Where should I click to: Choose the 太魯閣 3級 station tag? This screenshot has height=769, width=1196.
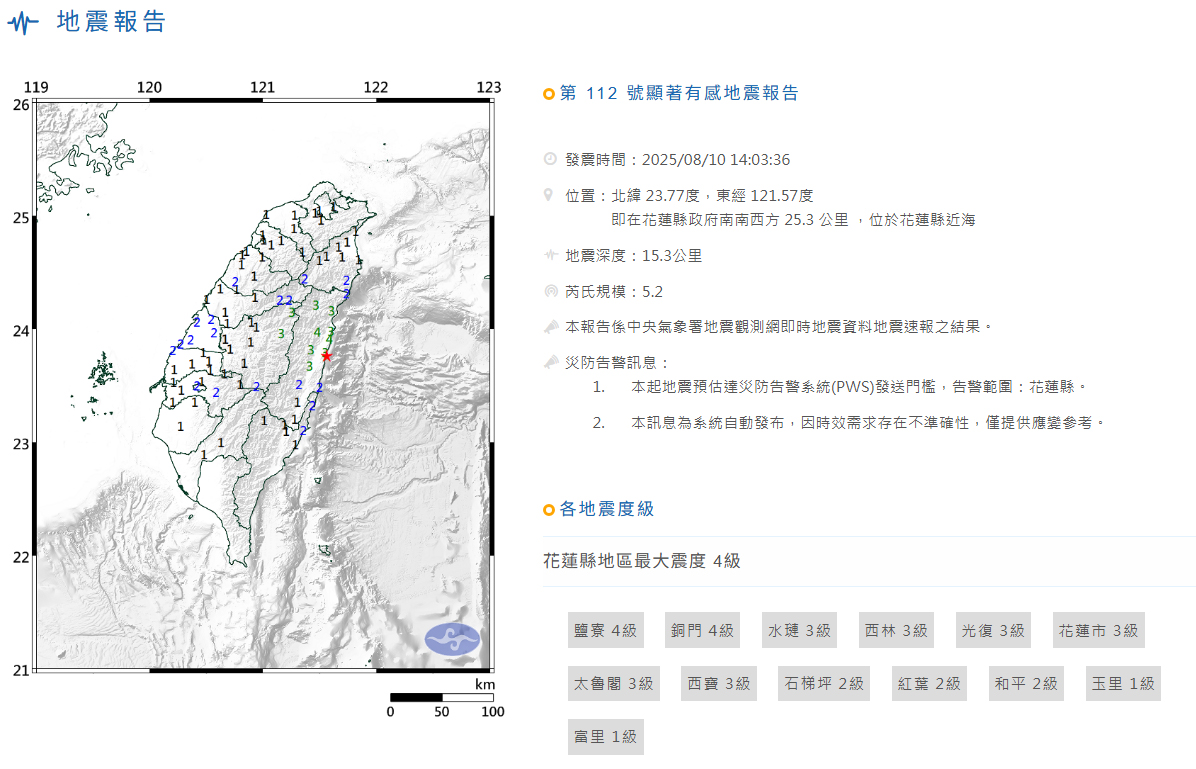613,684
